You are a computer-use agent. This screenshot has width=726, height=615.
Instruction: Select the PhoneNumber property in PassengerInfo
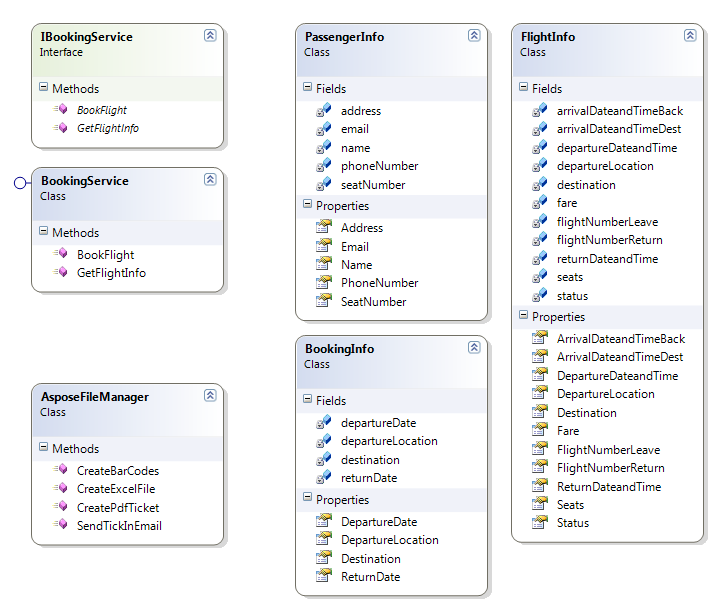coord(379,283)
